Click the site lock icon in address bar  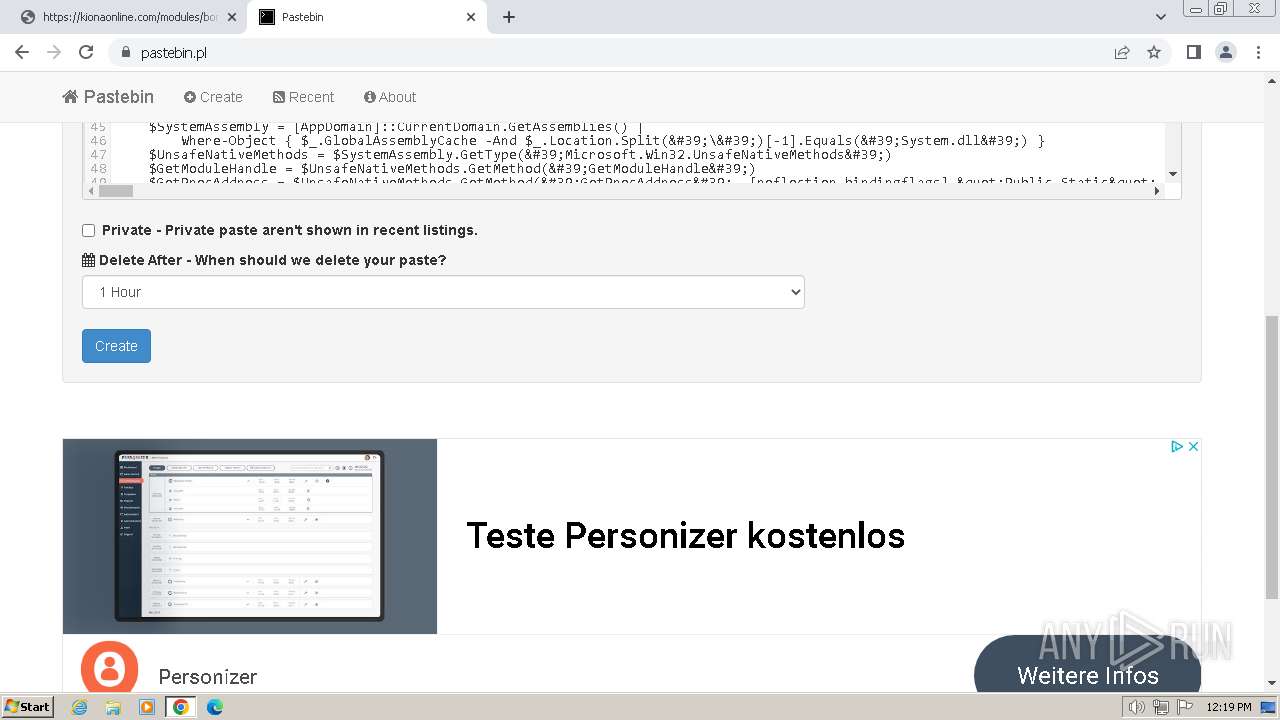pos(126,53)
